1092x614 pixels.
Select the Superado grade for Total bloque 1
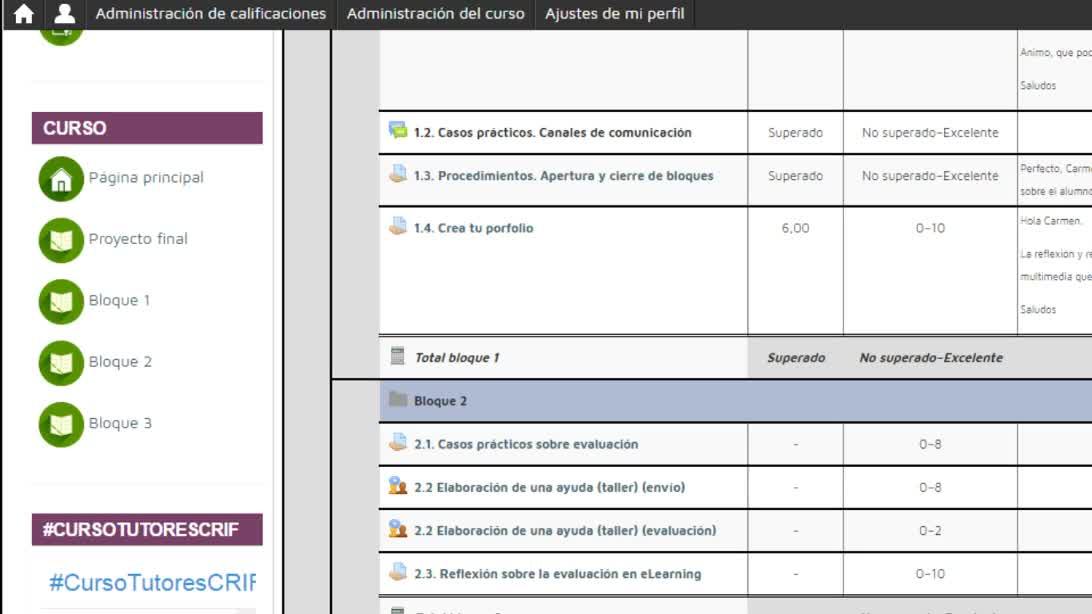click(796, 358)
